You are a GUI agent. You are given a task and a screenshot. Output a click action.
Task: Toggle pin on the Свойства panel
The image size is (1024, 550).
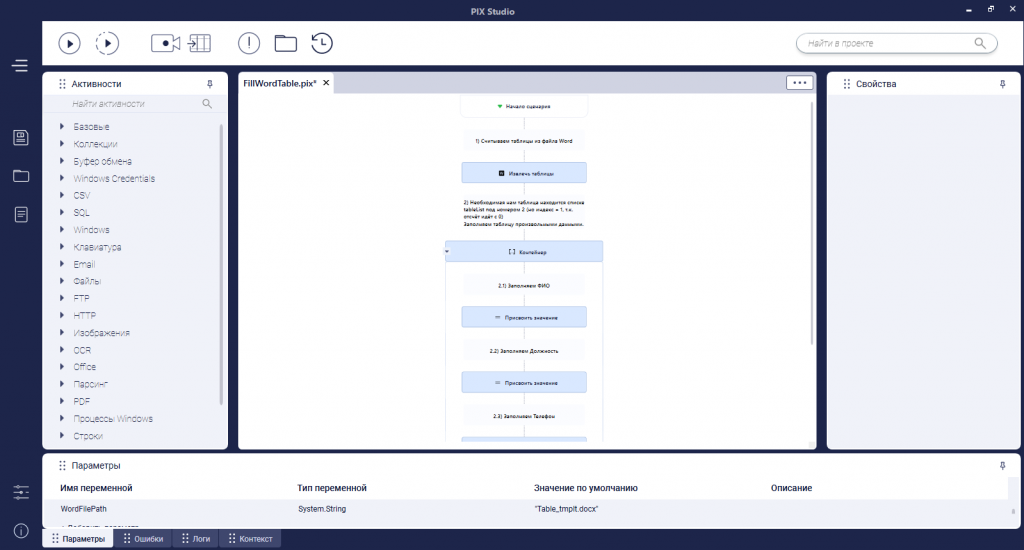[1002, 84]
